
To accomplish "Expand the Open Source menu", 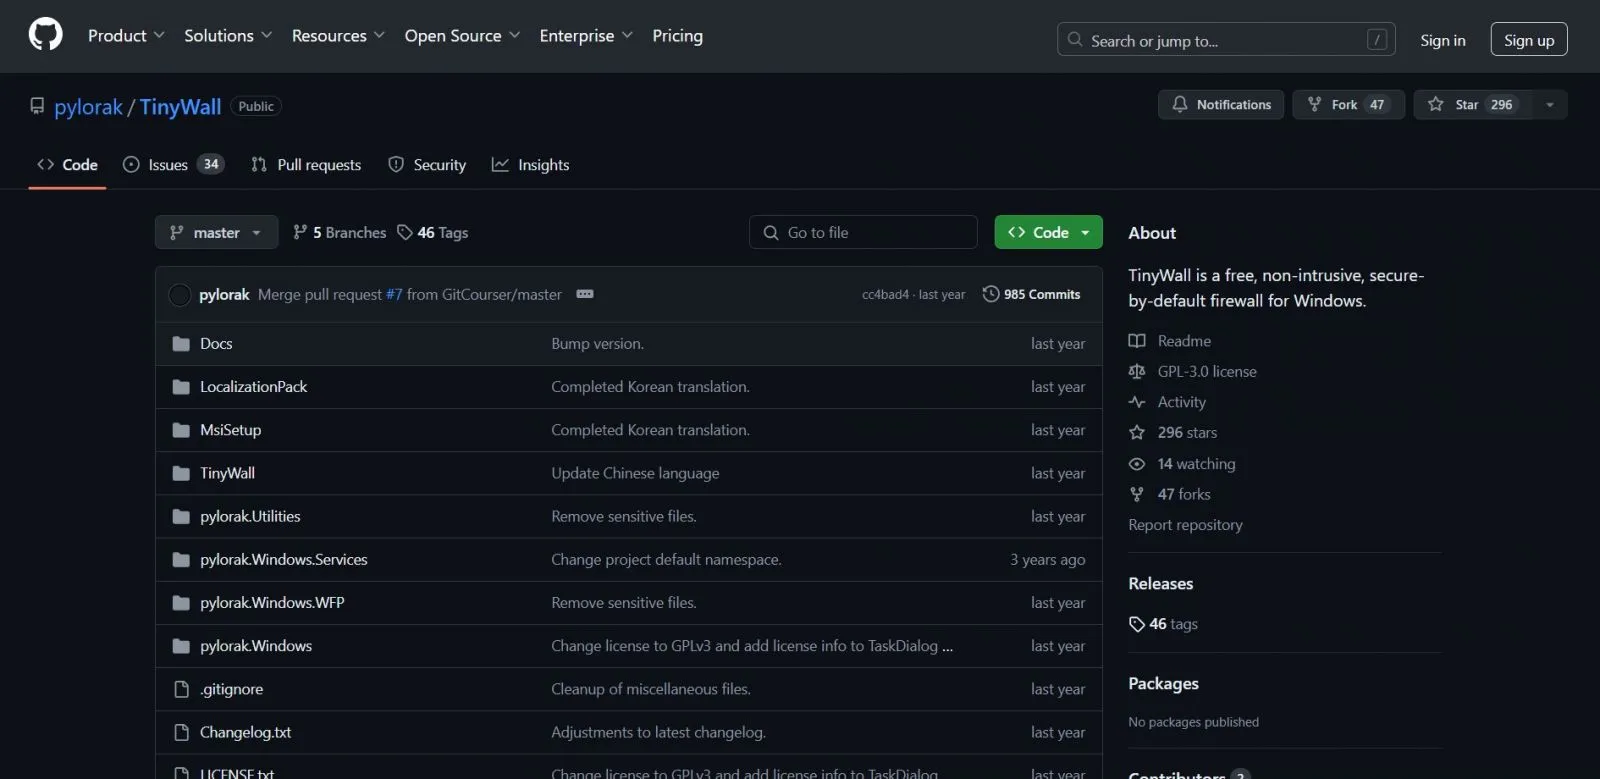I will click(x=462, y=36).
